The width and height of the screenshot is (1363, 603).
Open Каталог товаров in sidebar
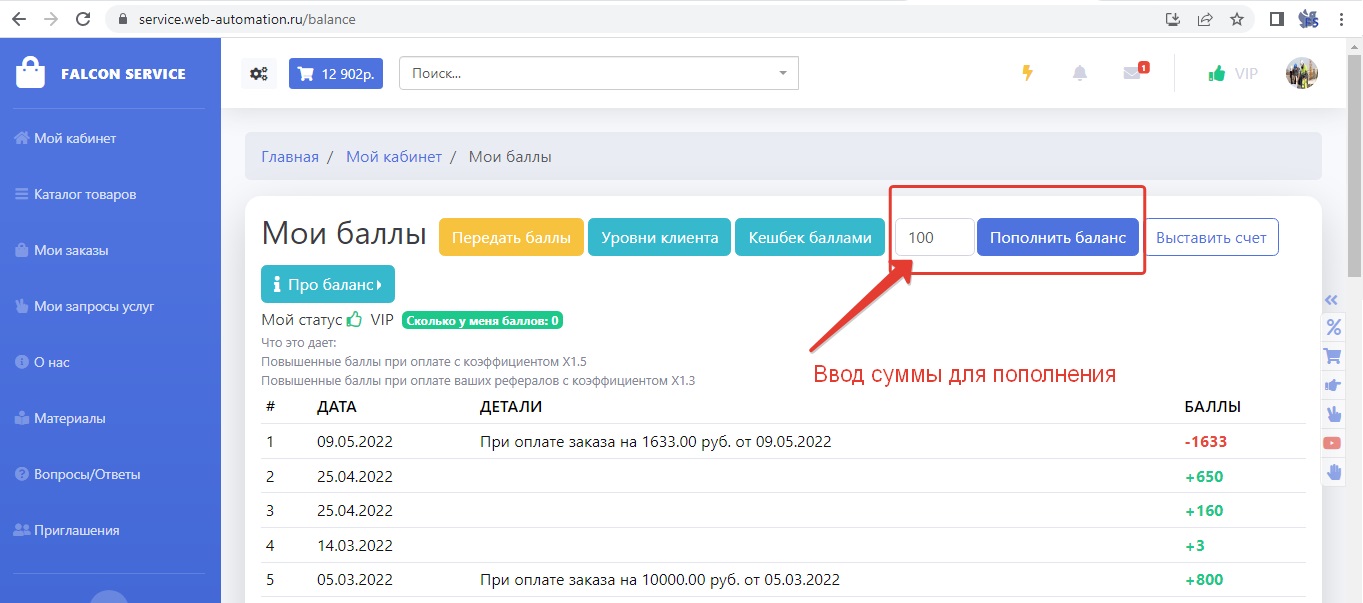coord(85,194)
